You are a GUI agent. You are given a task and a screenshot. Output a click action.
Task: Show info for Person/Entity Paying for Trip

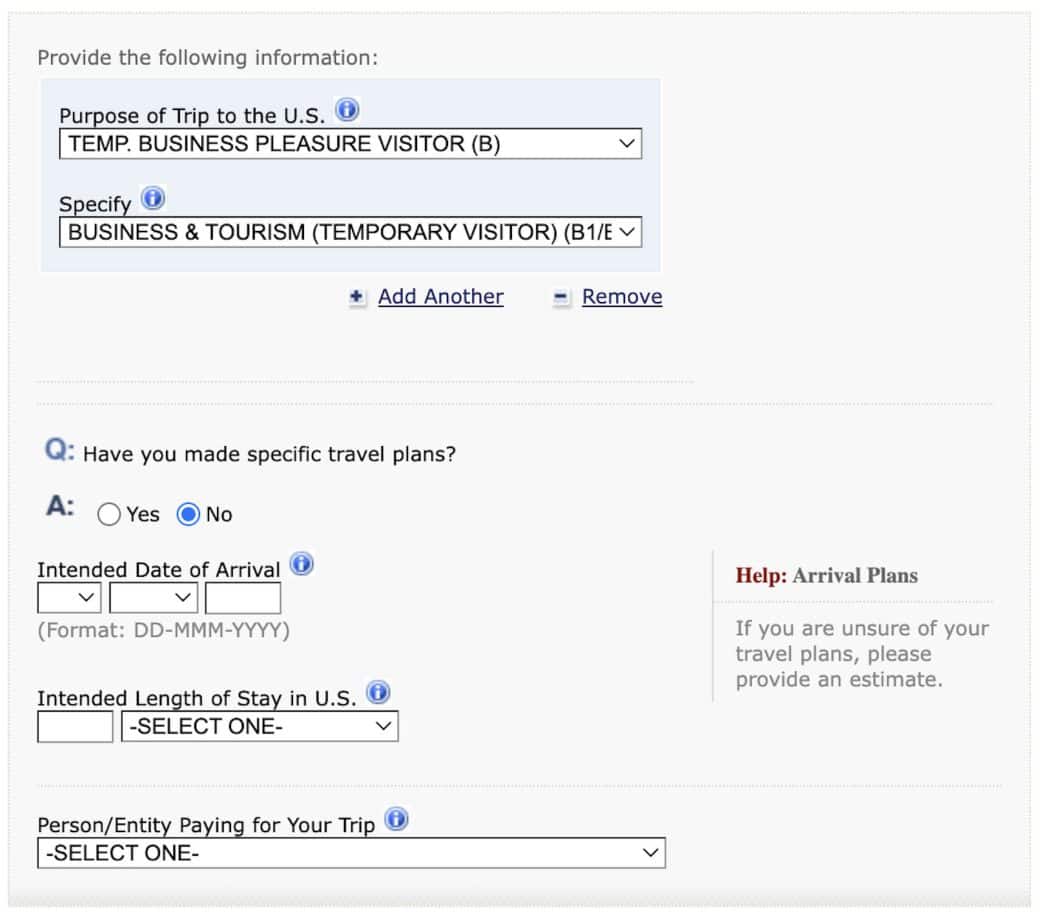pyautogui.click(x=397, y=820)
